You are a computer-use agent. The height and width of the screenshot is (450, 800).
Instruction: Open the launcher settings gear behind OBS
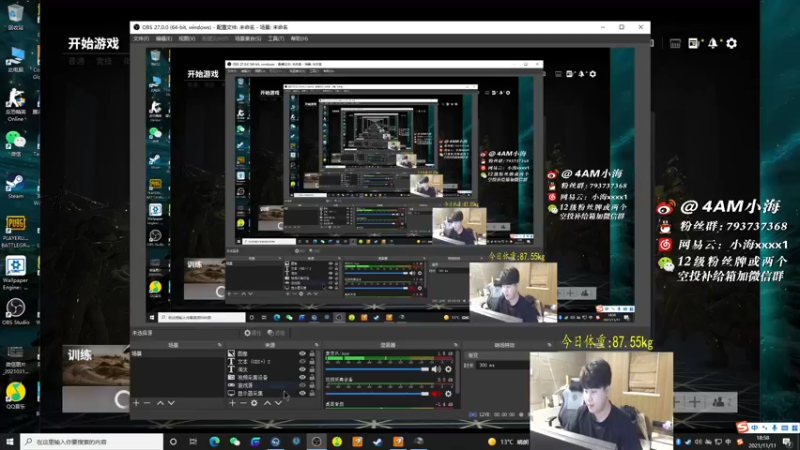click(731, 43)
